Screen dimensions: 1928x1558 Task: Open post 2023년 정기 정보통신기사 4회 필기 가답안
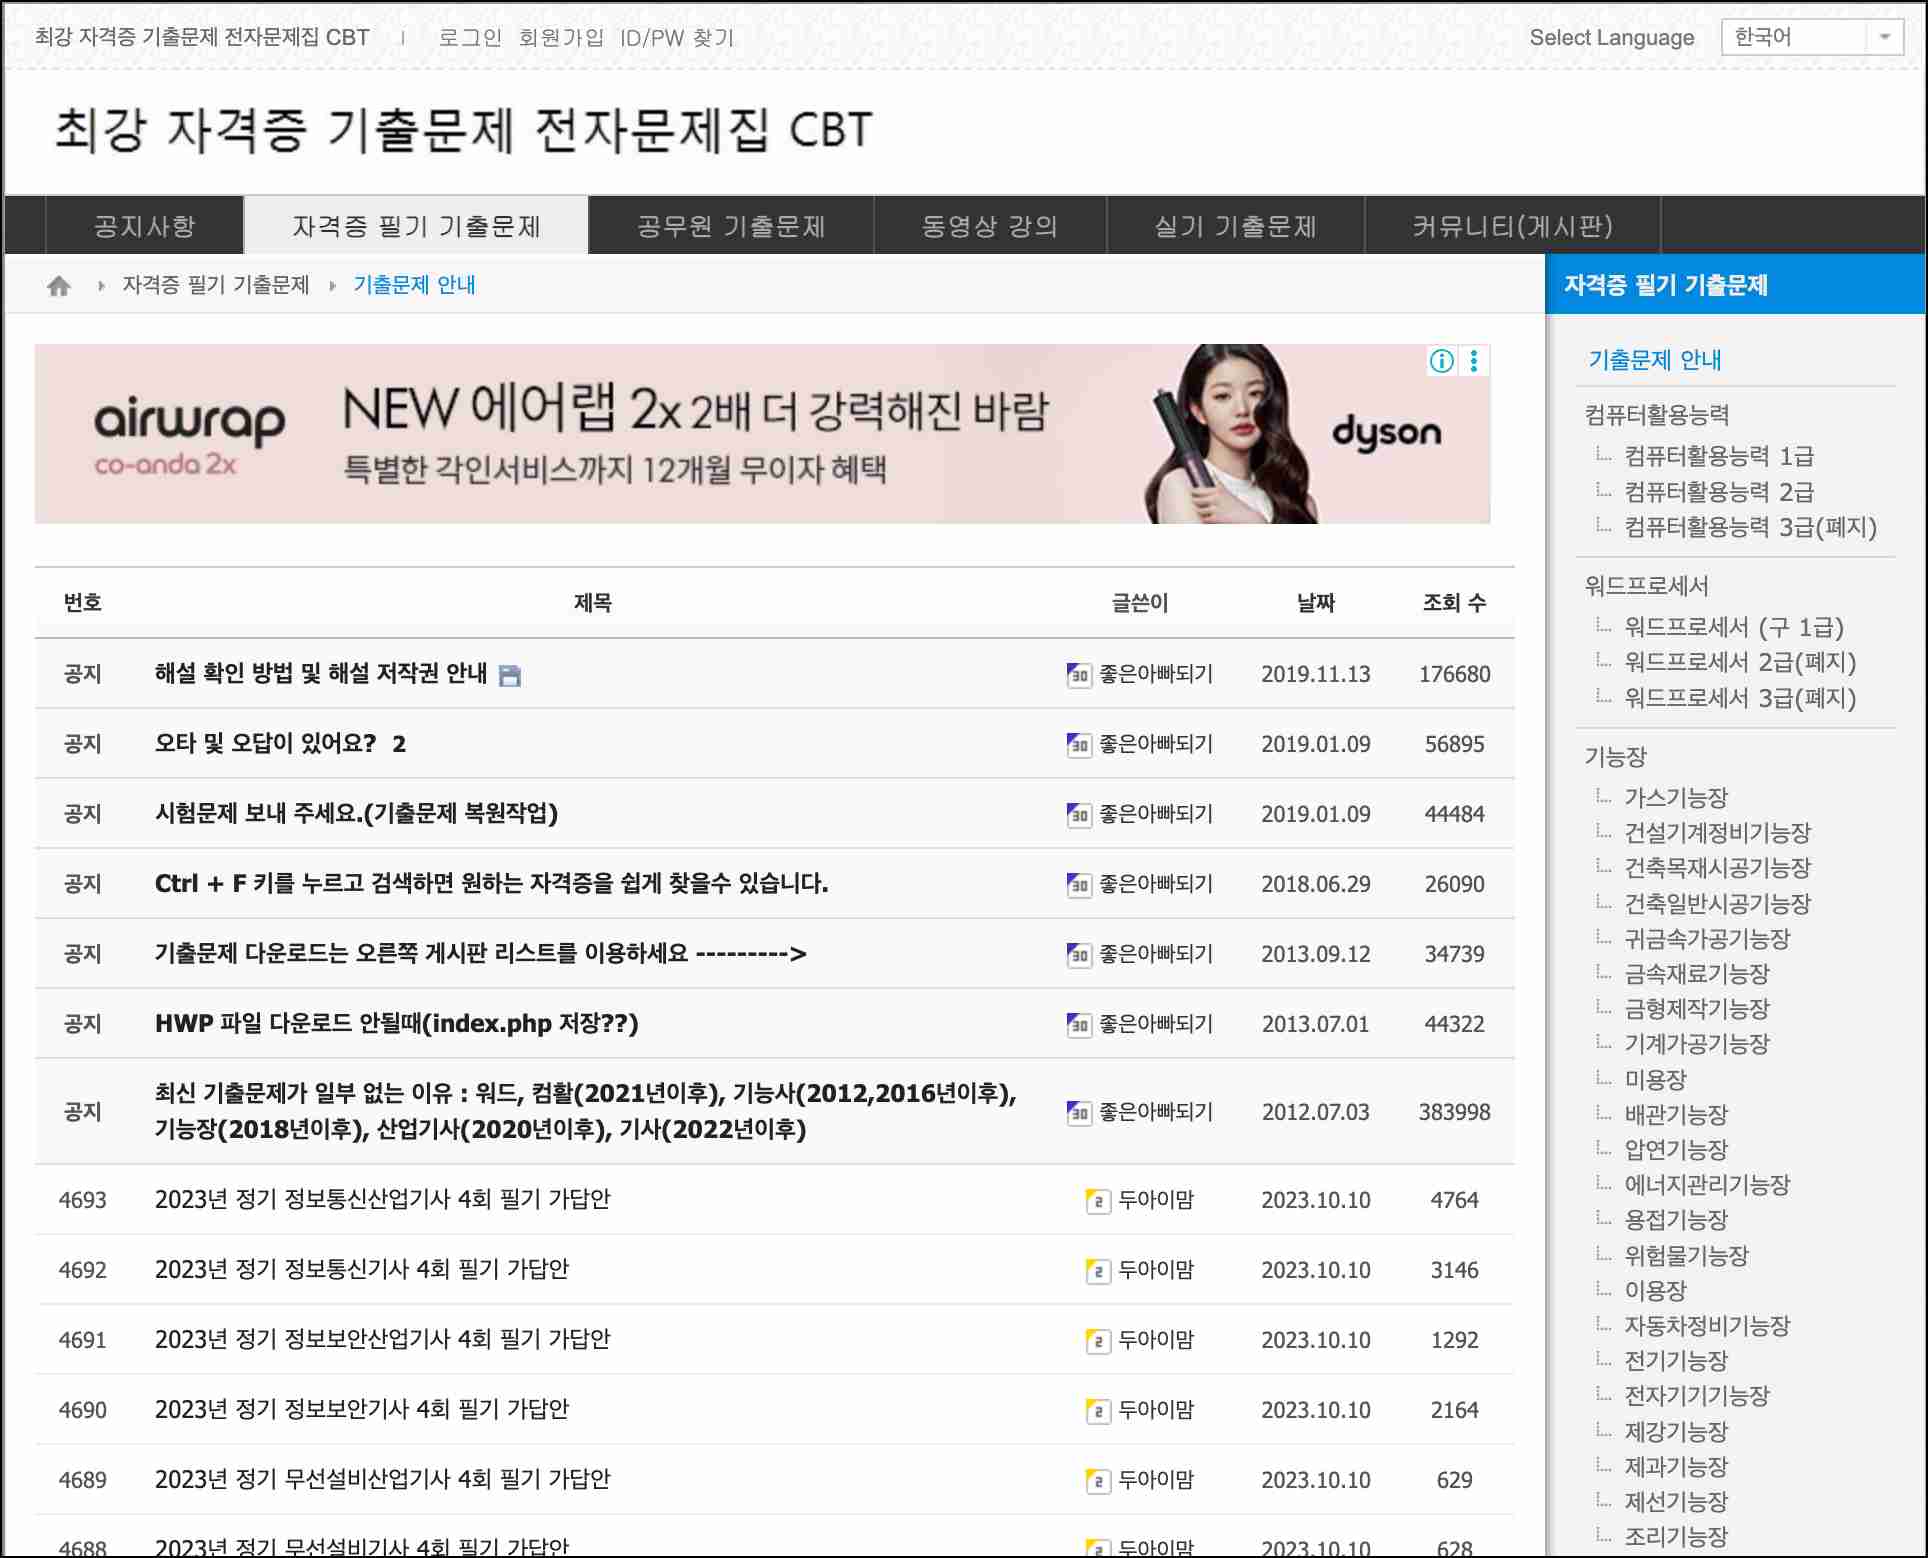[361, 1269]
